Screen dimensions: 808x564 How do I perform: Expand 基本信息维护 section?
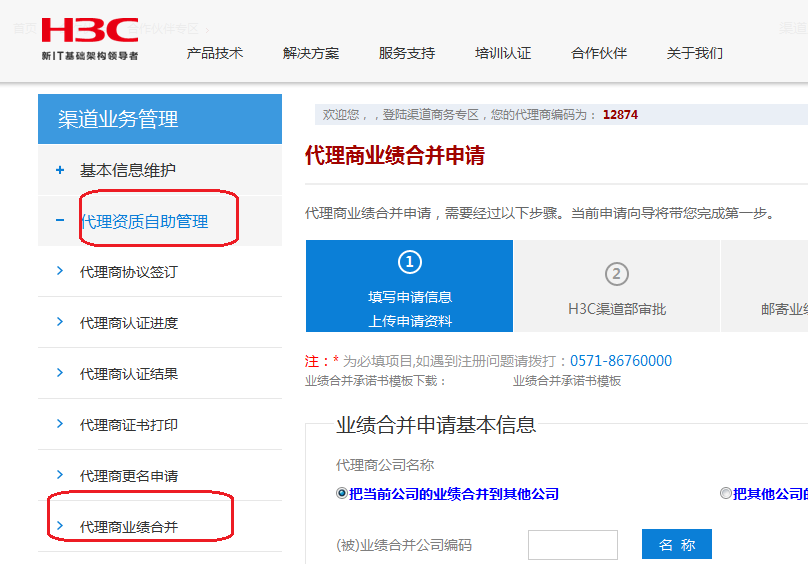[x=127, y=171]
